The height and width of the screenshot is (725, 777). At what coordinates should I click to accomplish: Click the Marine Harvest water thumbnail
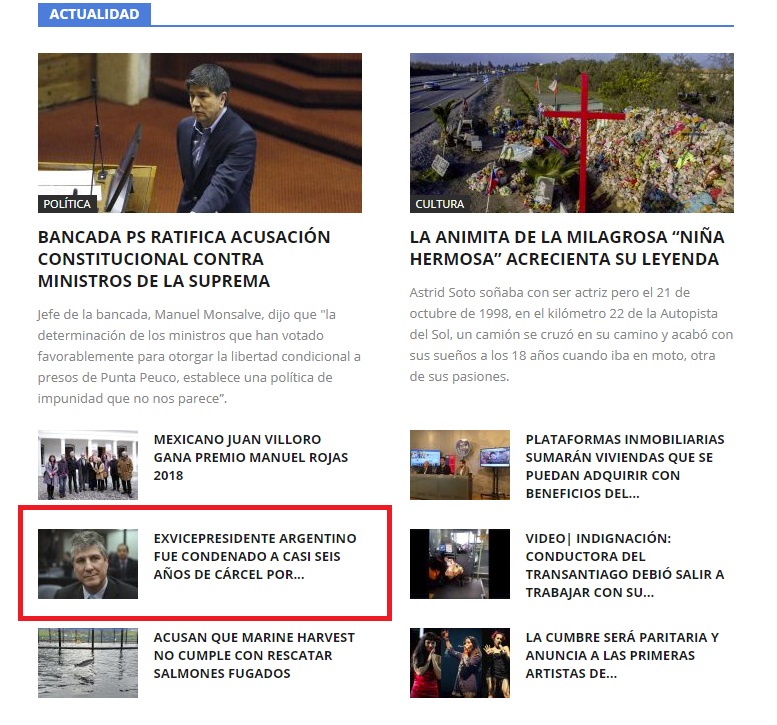[88, 662]
